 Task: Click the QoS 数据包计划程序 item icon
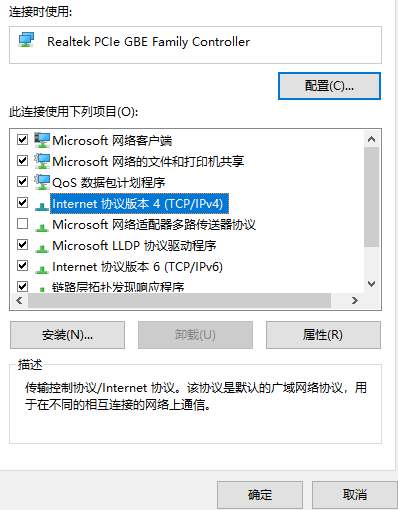point(42,182)
